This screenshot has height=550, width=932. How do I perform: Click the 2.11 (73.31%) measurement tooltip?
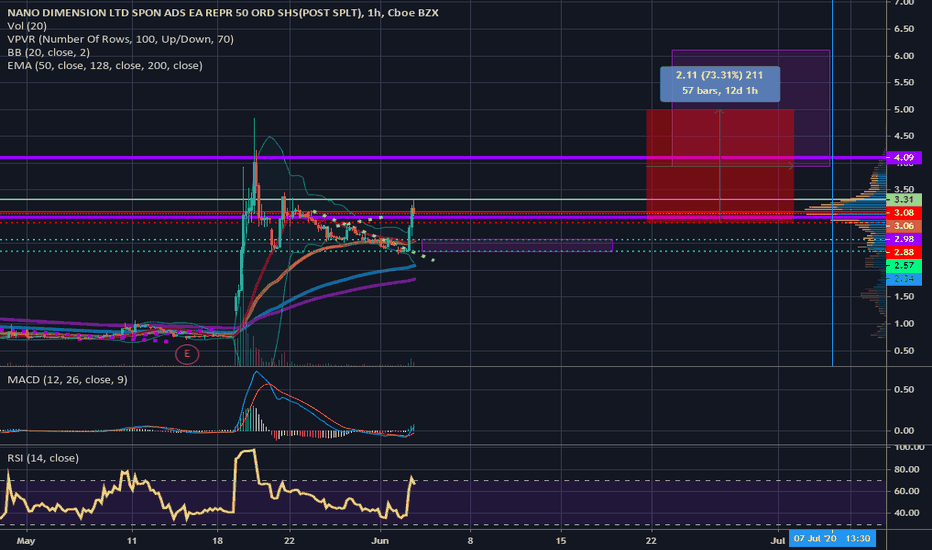coord(720,84)
